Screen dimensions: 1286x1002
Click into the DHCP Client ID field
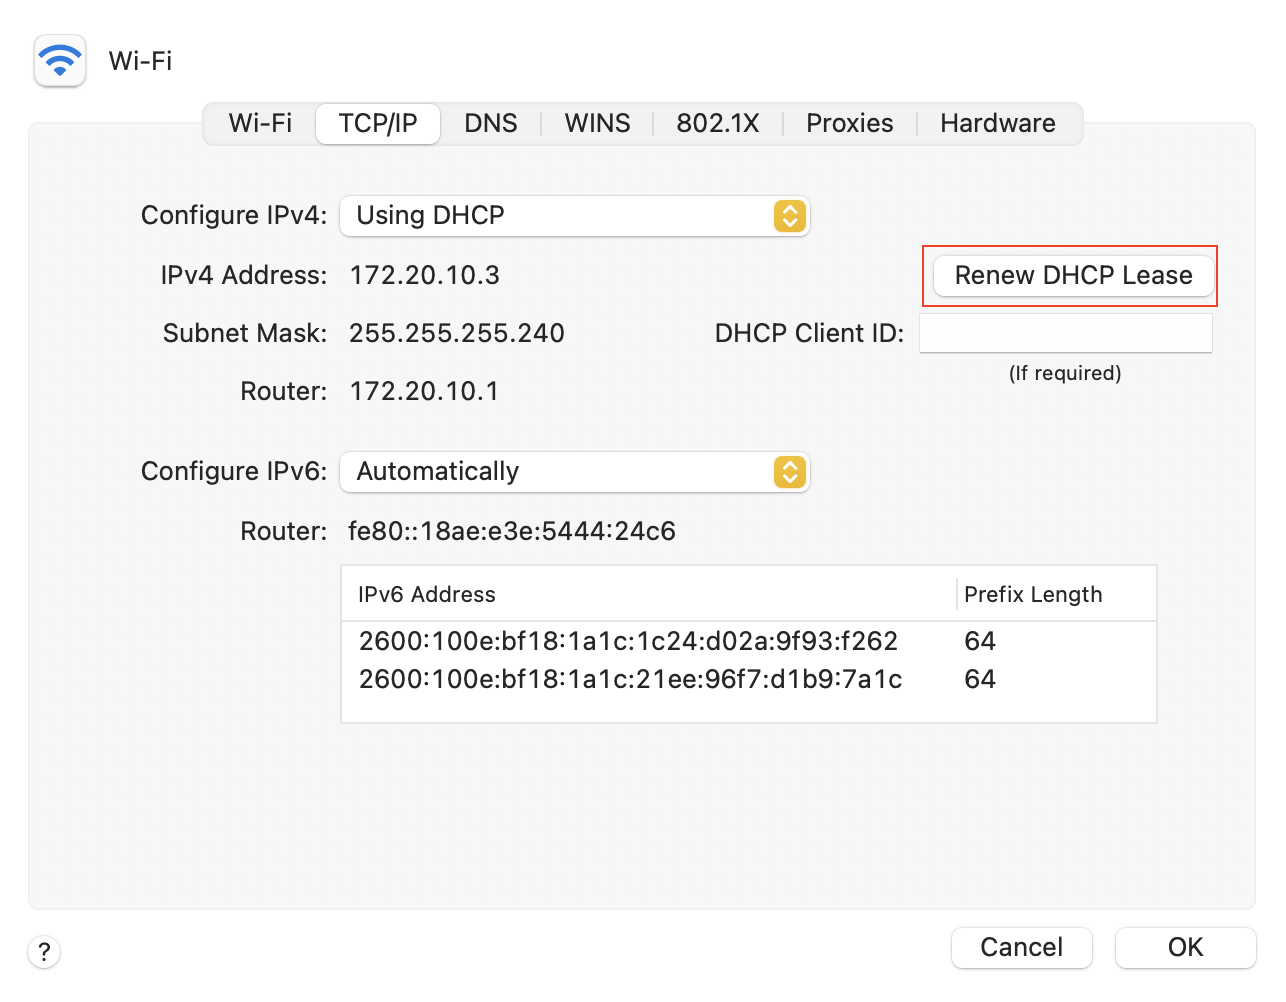(x=1066, y=333)
